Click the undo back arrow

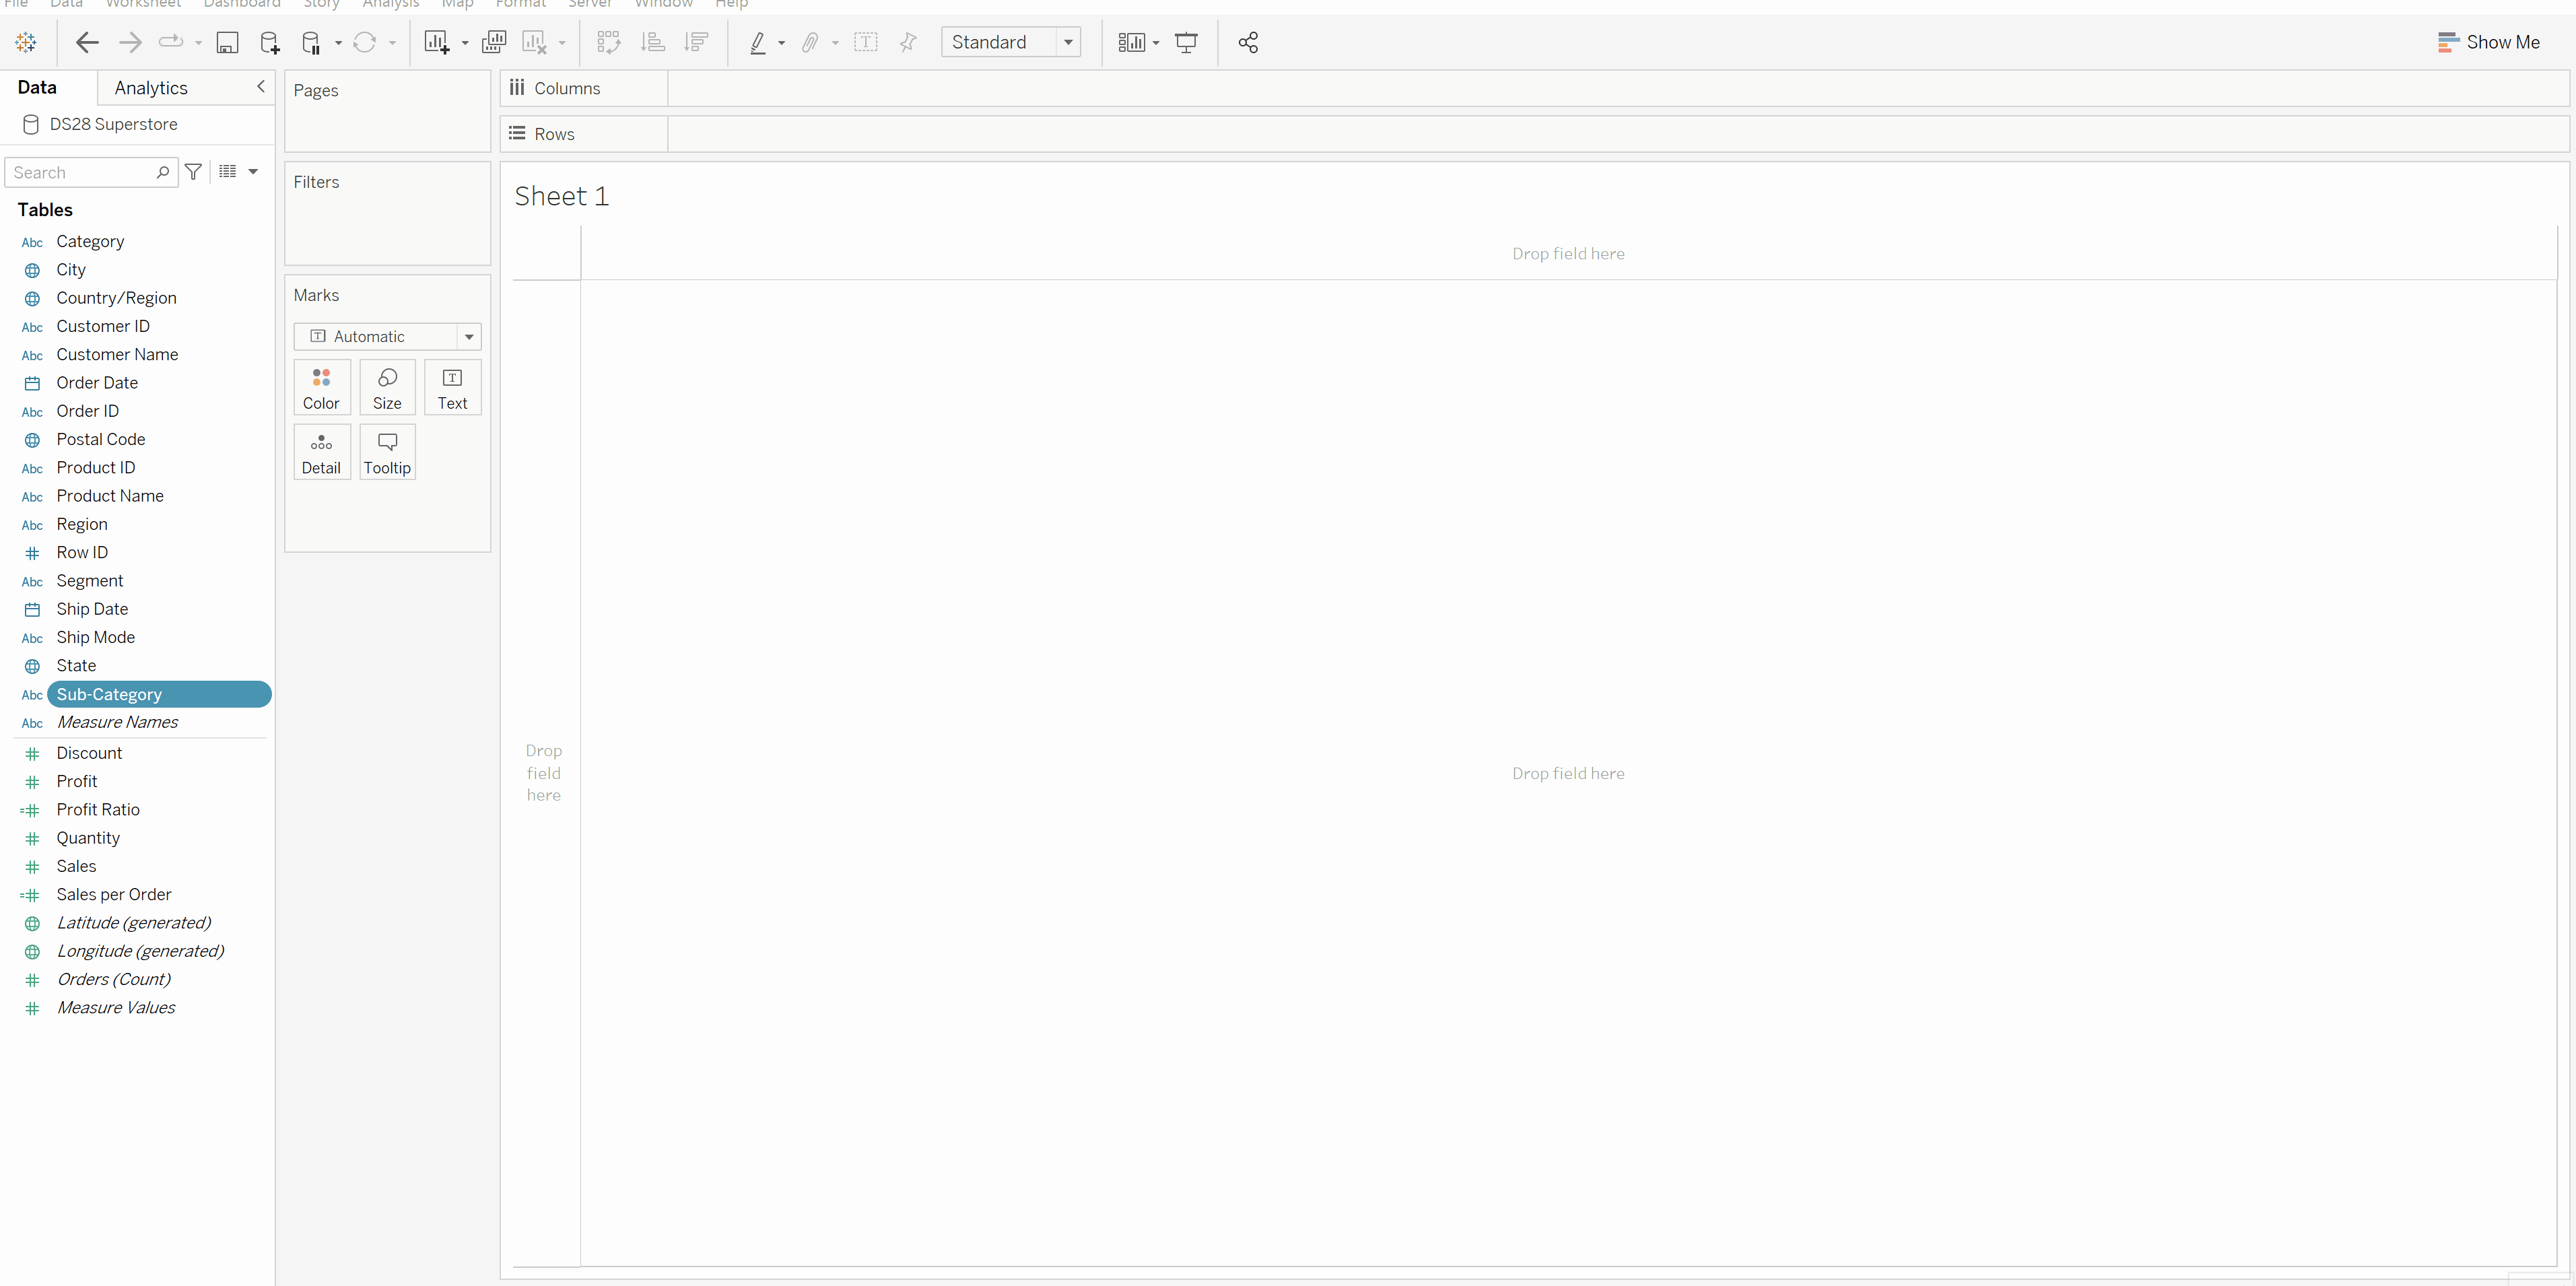pos(87,42)
